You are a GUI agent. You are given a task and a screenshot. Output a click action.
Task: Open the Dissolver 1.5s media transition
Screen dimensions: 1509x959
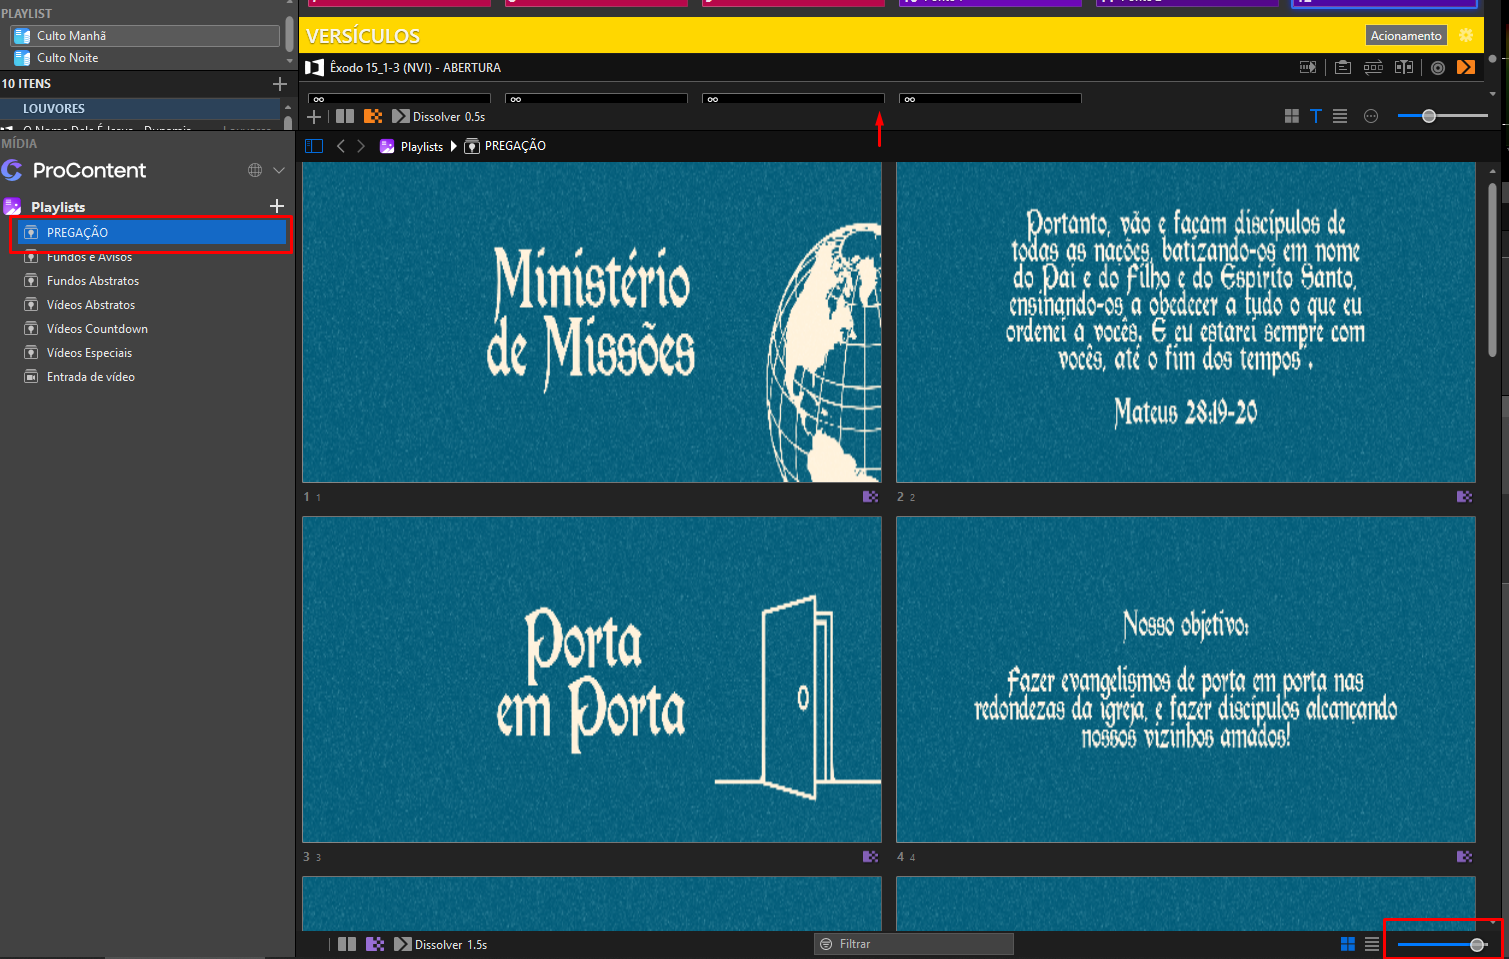click(441, 944)
